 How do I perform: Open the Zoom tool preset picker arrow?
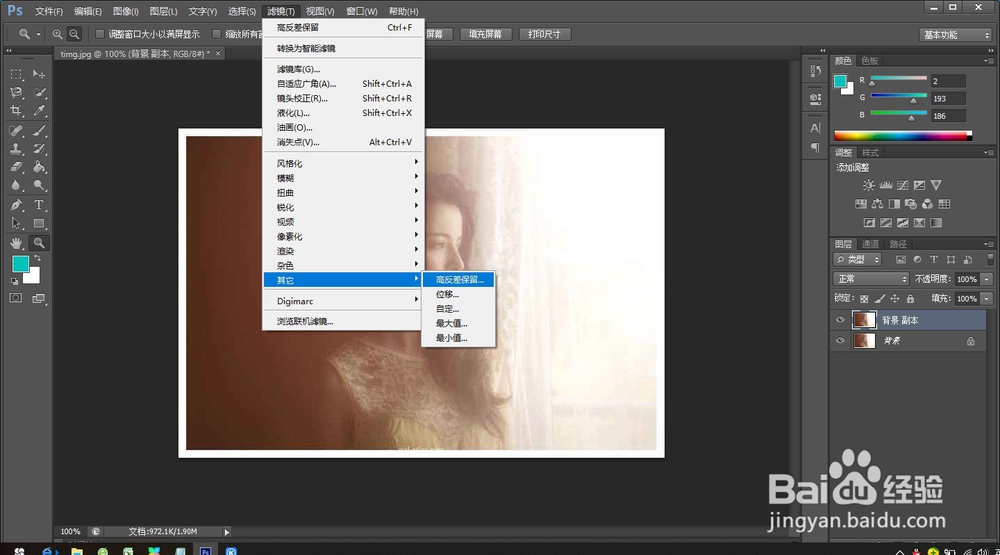coord(38,34)
